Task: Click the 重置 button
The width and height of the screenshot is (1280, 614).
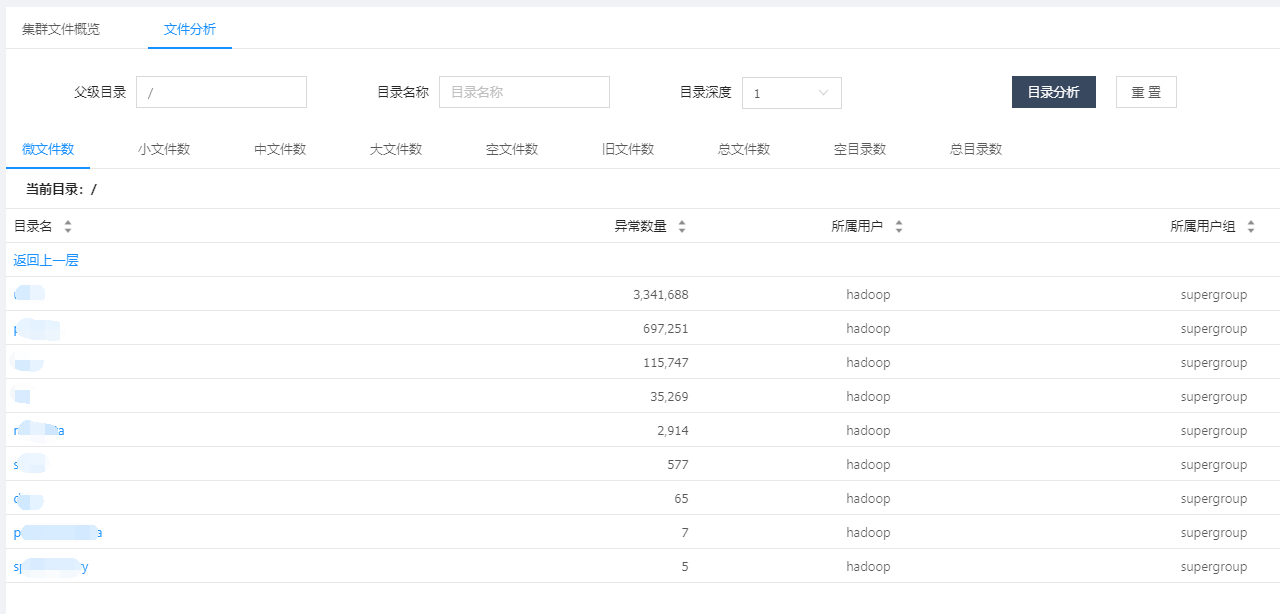Action: tap(1146, 92)
